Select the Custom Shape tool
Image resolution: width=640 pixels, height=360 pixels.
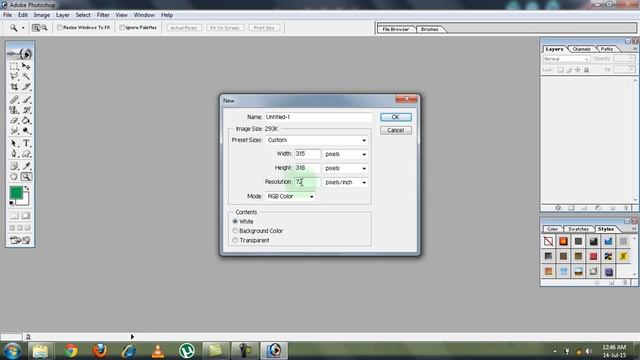(x=26, y=154)
